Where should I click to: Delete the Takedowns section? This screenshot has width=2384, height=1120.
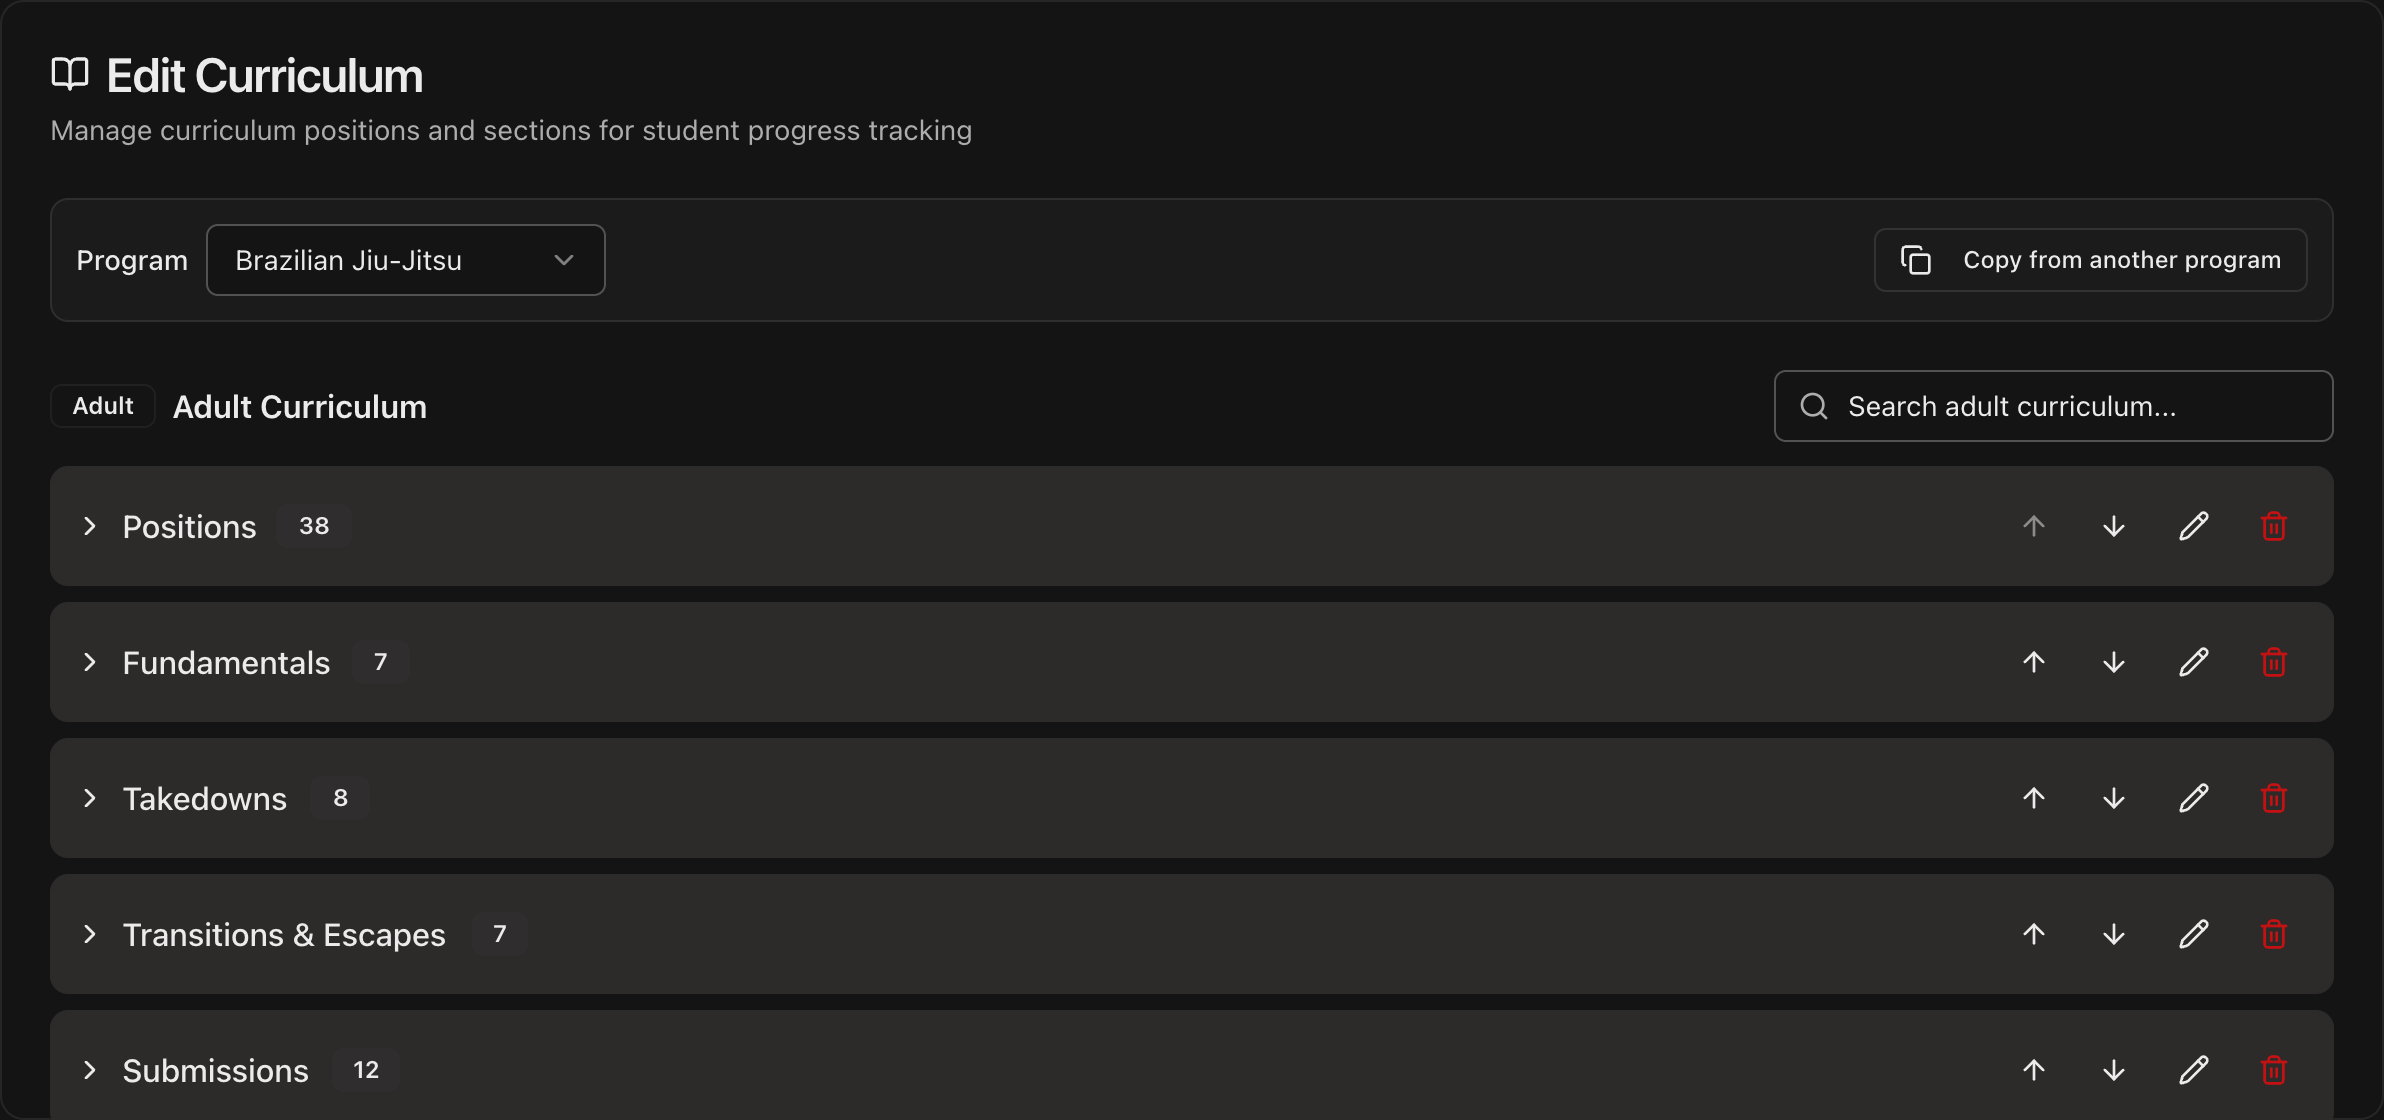(2274, 798)
